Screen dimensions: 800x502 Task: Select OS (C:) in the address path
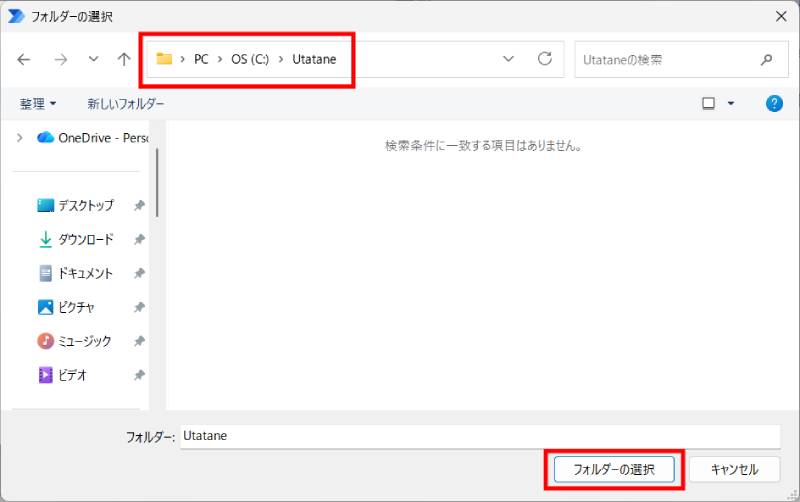(250, 59)
